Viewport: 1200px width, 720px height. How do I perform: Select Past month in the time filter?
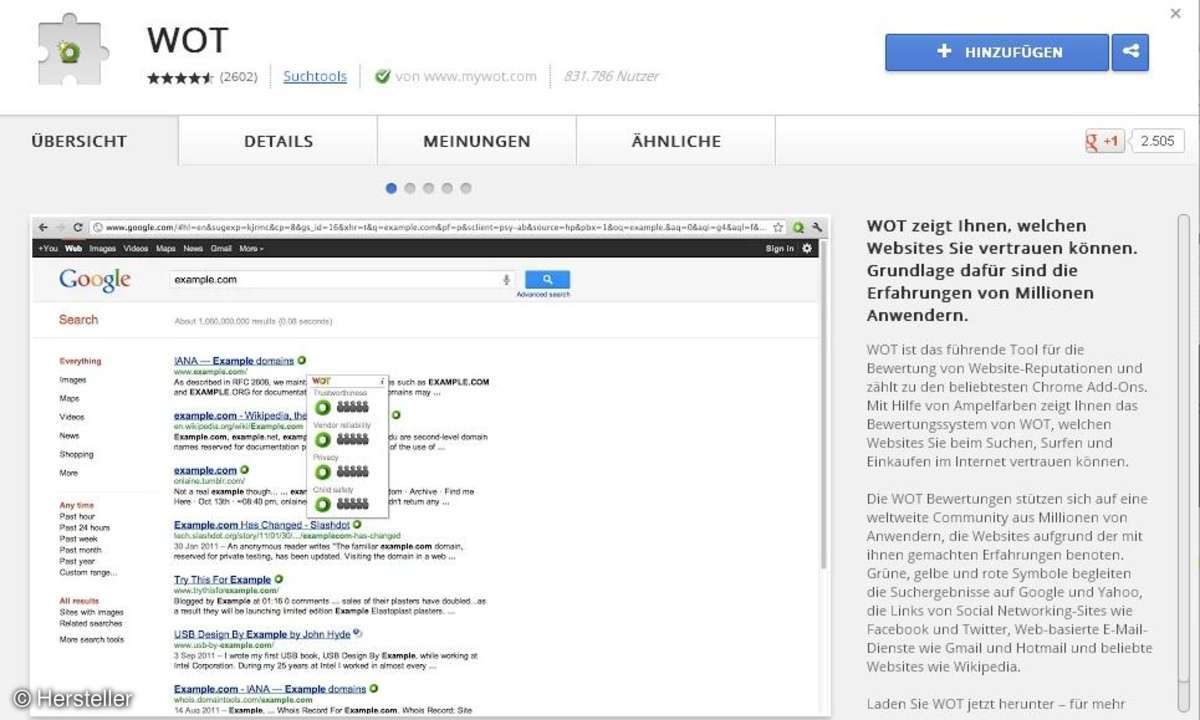80,551
